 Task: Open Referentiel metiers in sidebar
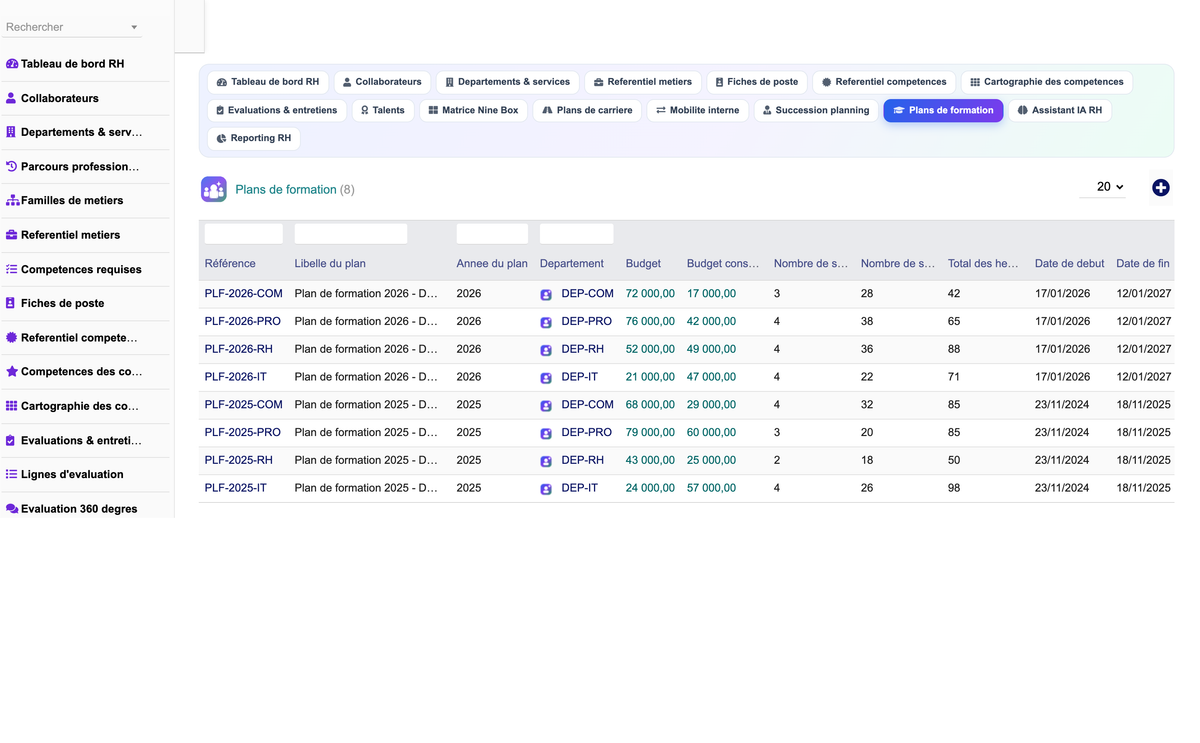pos(85,235)
